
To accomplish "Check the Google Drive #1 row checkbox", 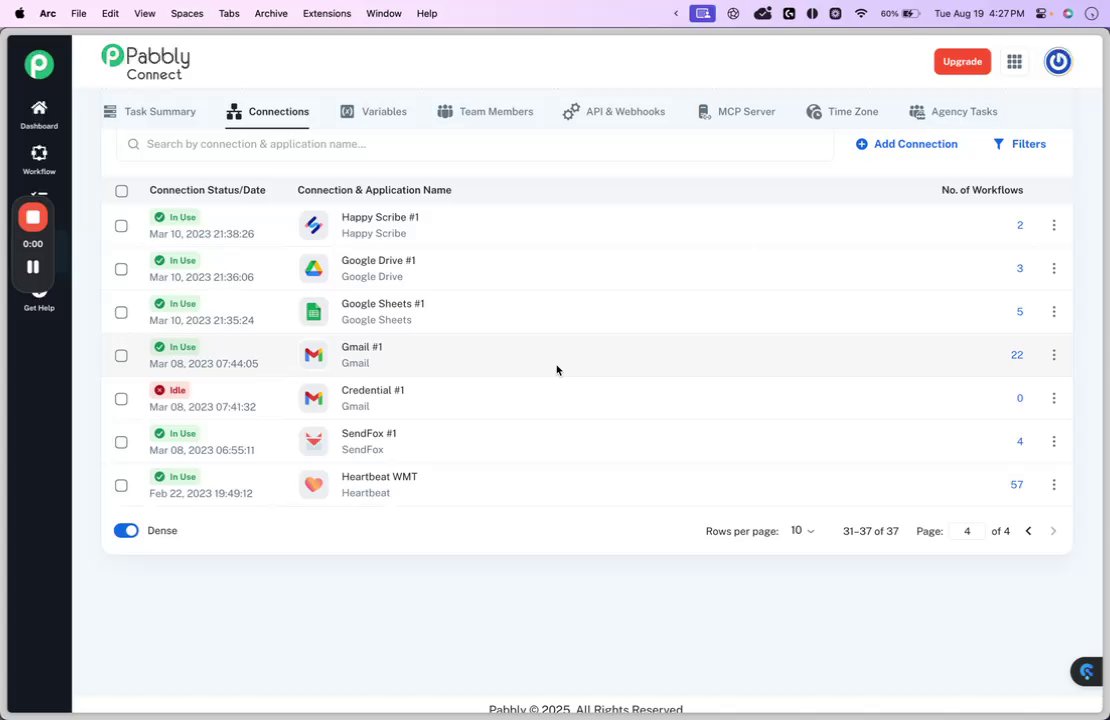I will (122, 269).
